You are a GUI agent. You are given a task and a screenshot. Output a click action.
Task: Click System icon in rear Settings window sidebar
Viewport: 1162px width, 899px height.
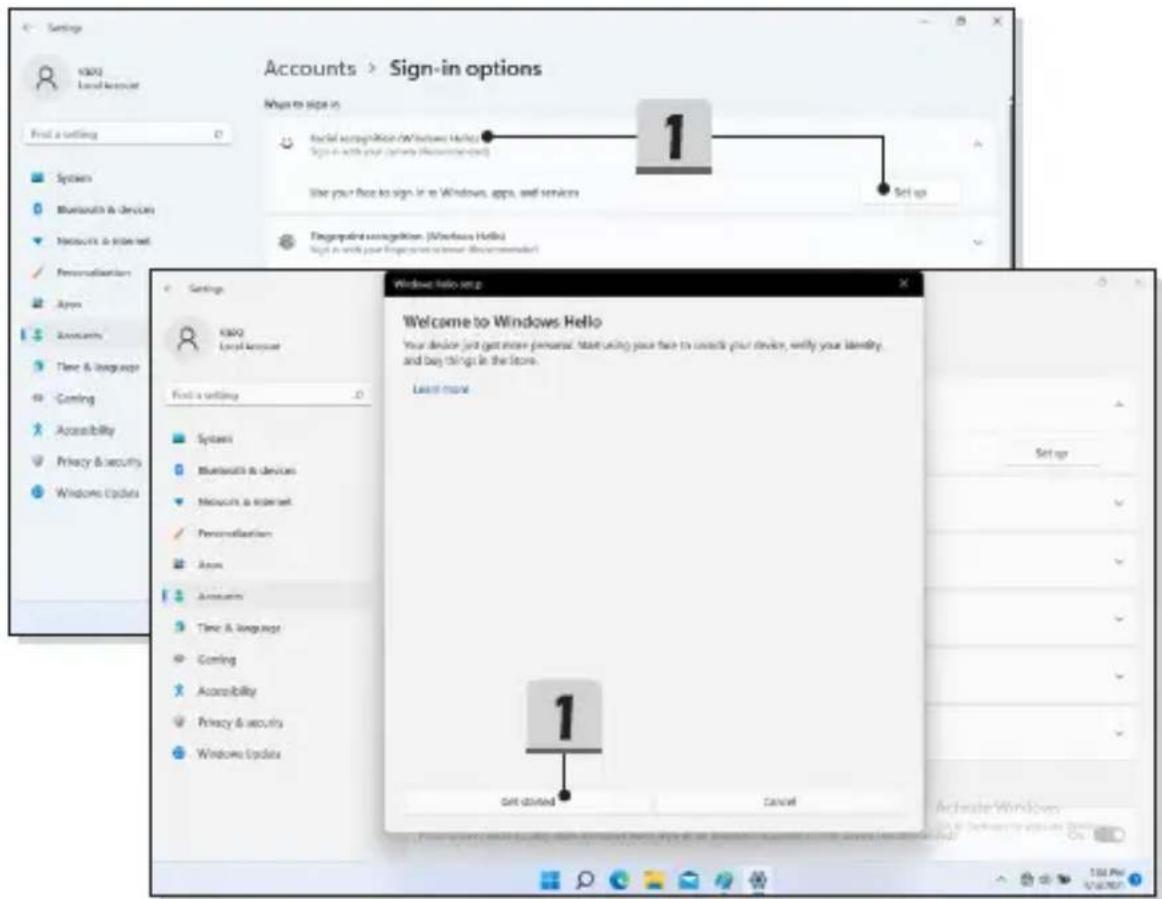(37, 178)
